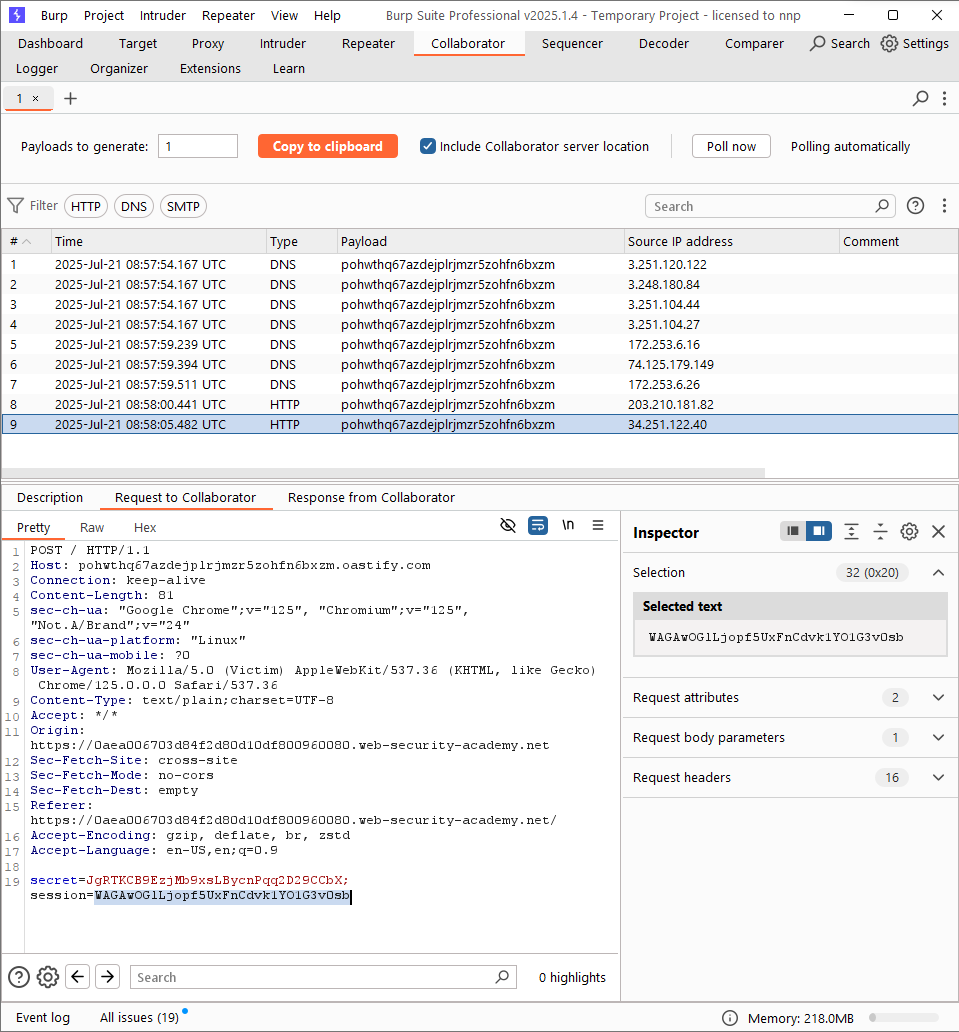Sort interactions by Payload column header
959x1032 pixels.
480,242
